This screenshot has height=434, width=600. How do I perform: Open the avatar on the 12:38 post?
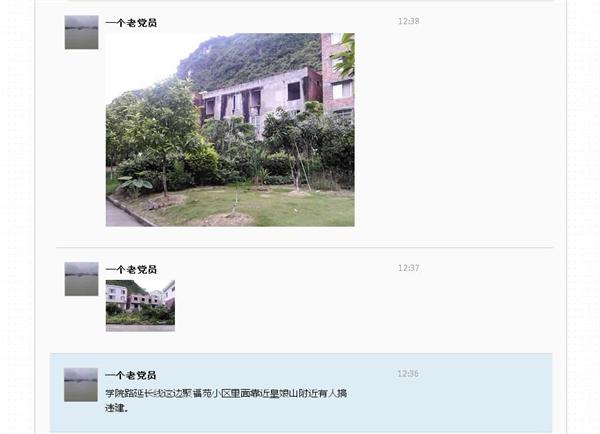82,32
